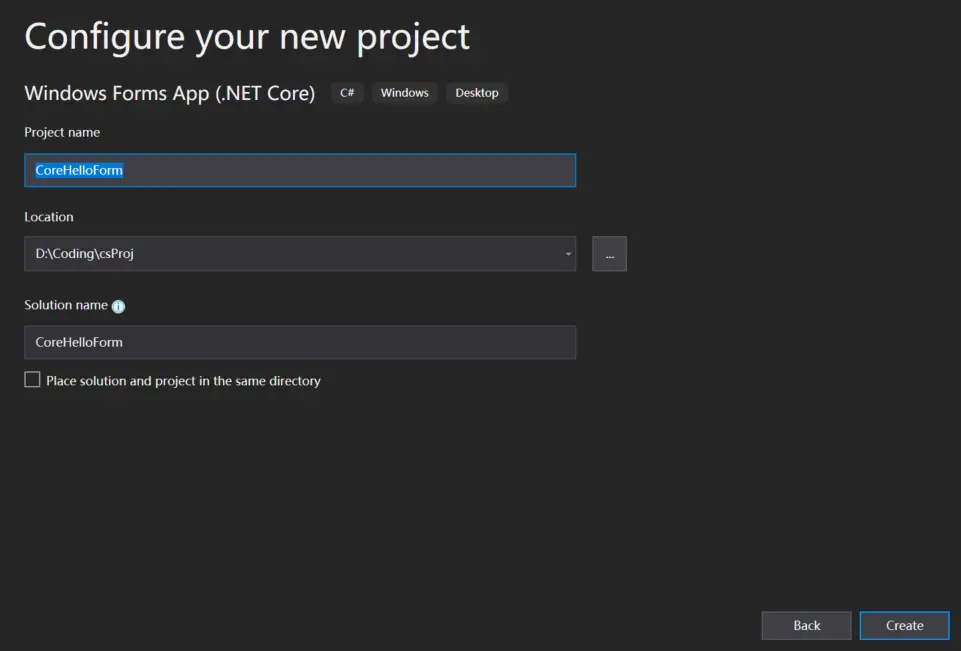
Task: Tick the same directory checkbox
Action: (32, 379)
